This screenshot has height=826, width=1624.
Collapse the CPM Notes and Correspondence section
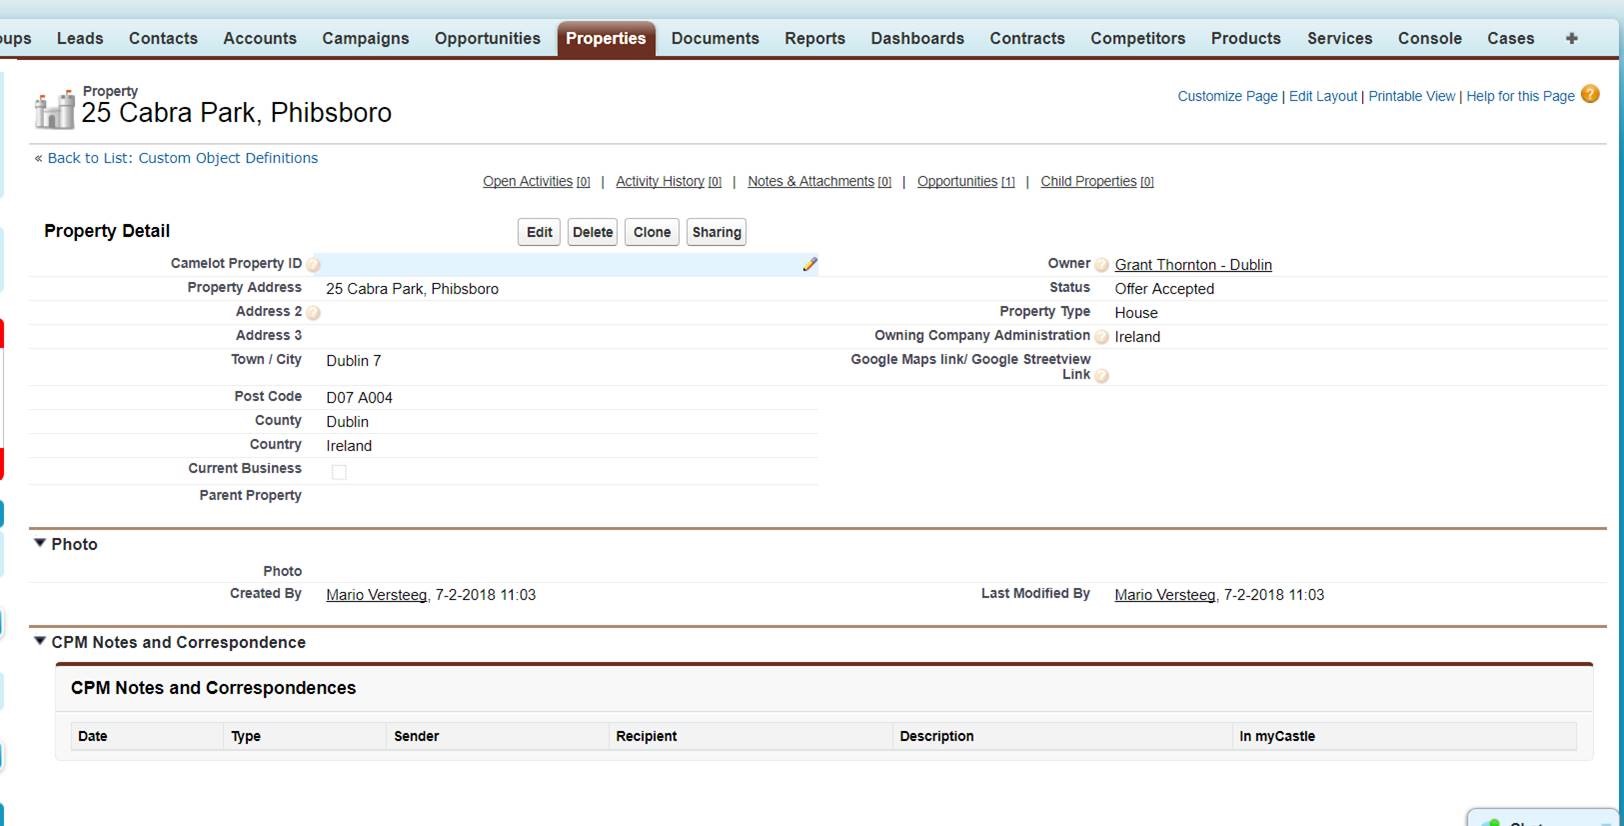pyautogui.click(x=40, y=641)
